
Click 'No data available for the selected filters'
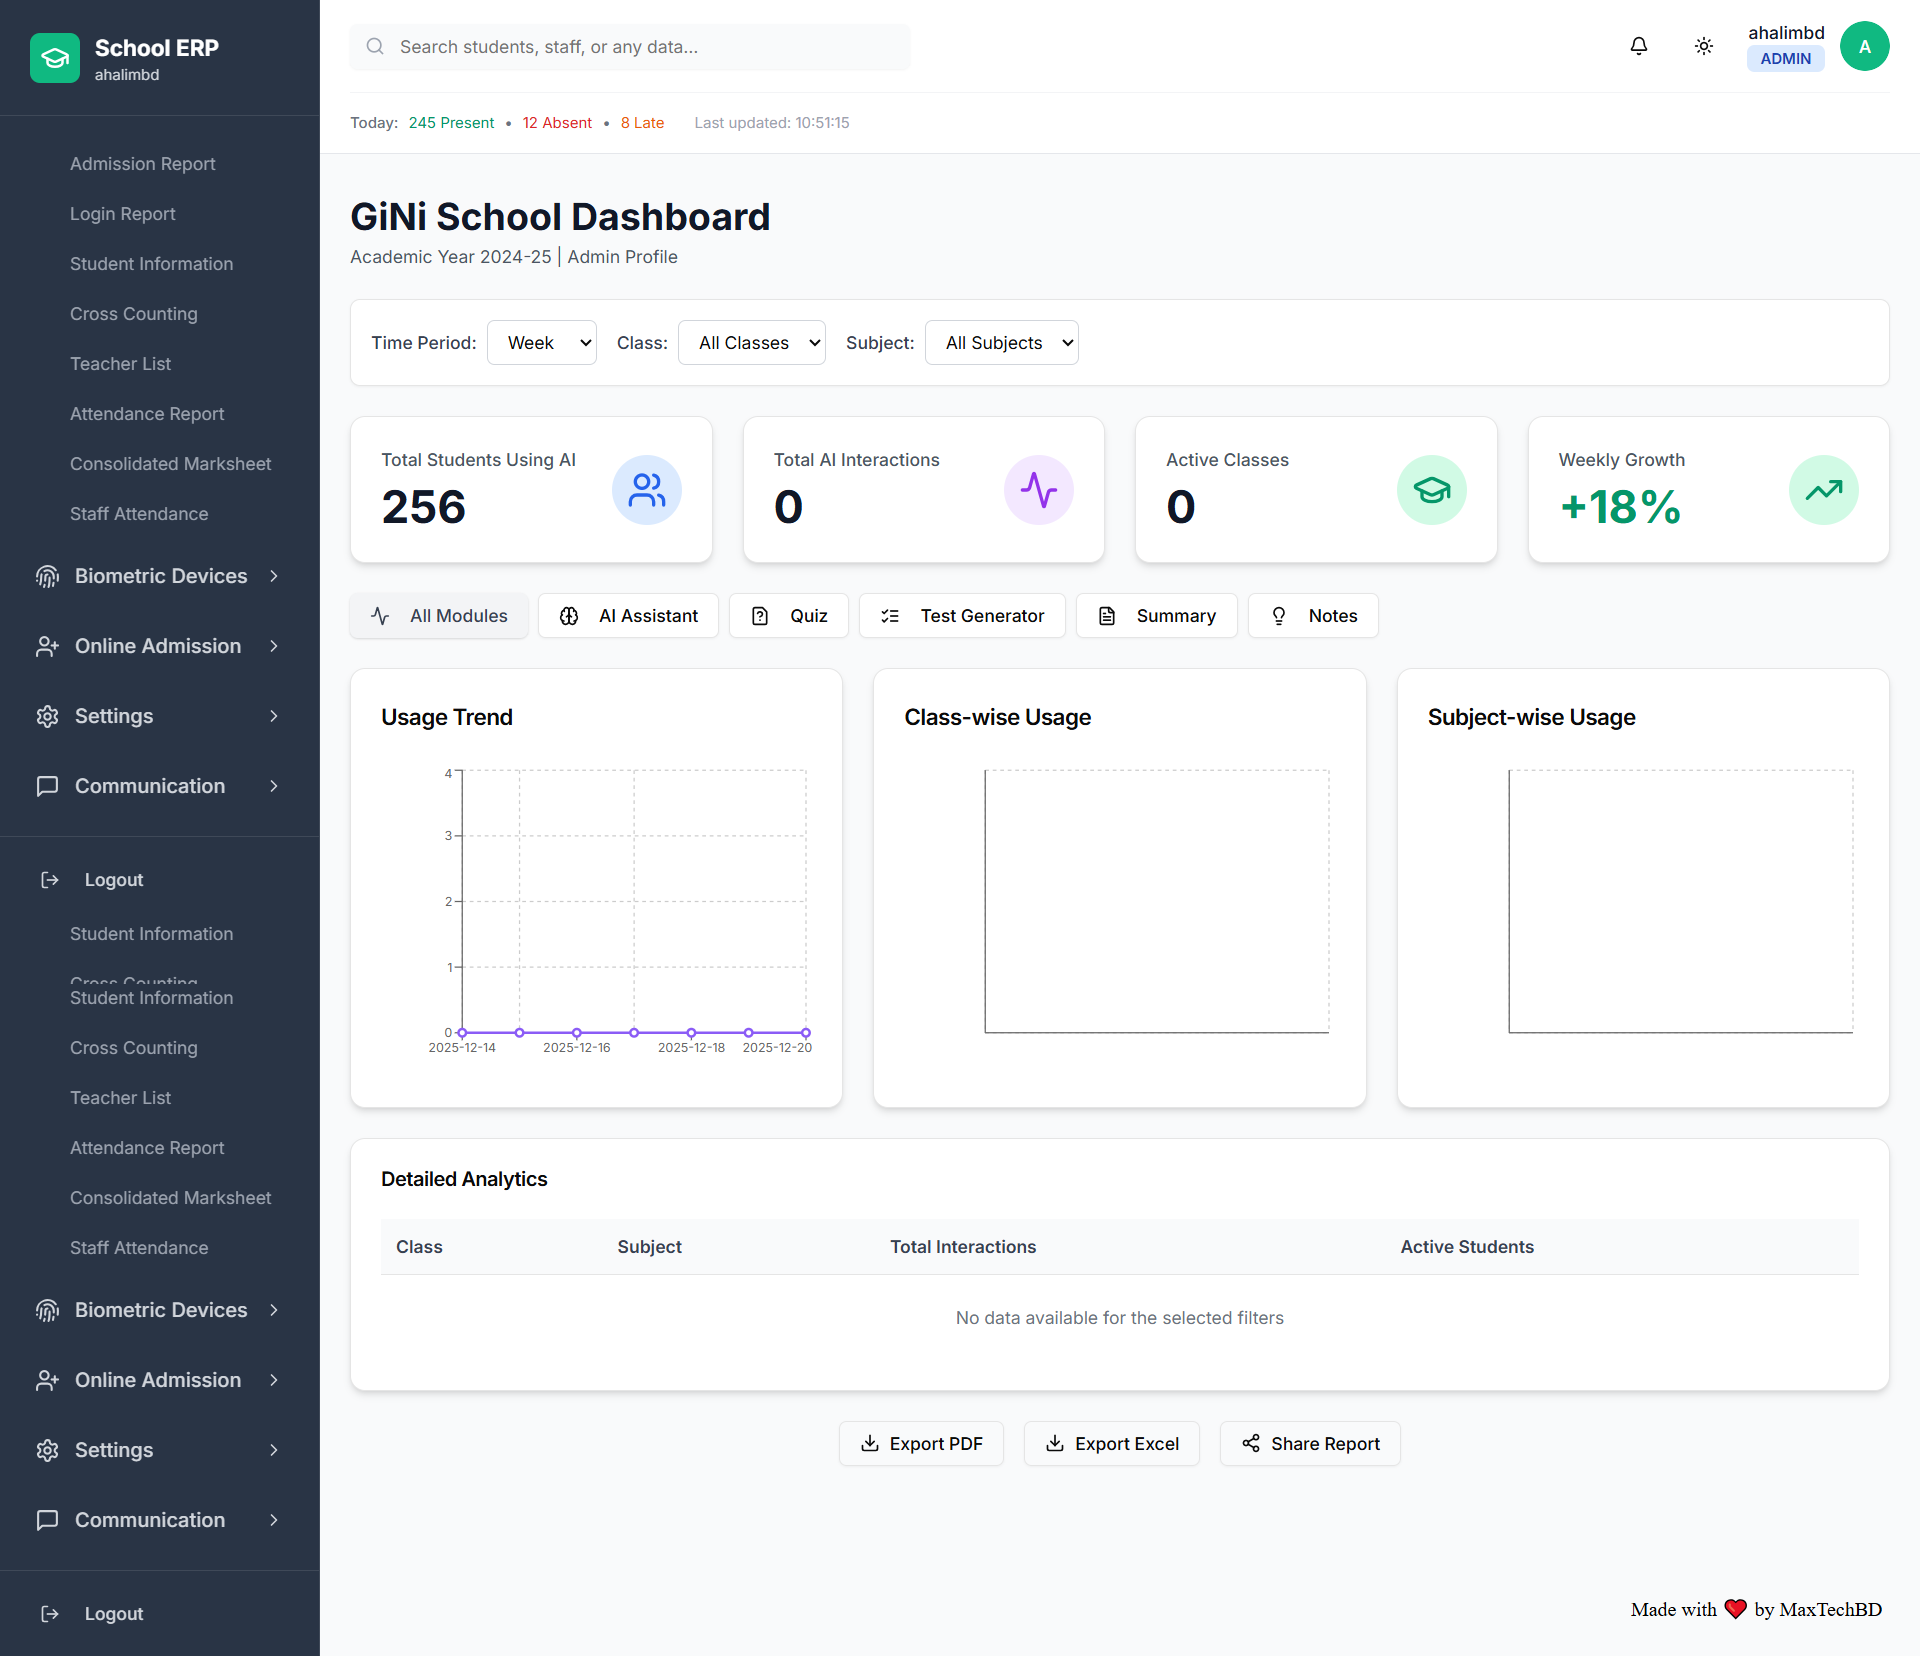(1120, 1318)
